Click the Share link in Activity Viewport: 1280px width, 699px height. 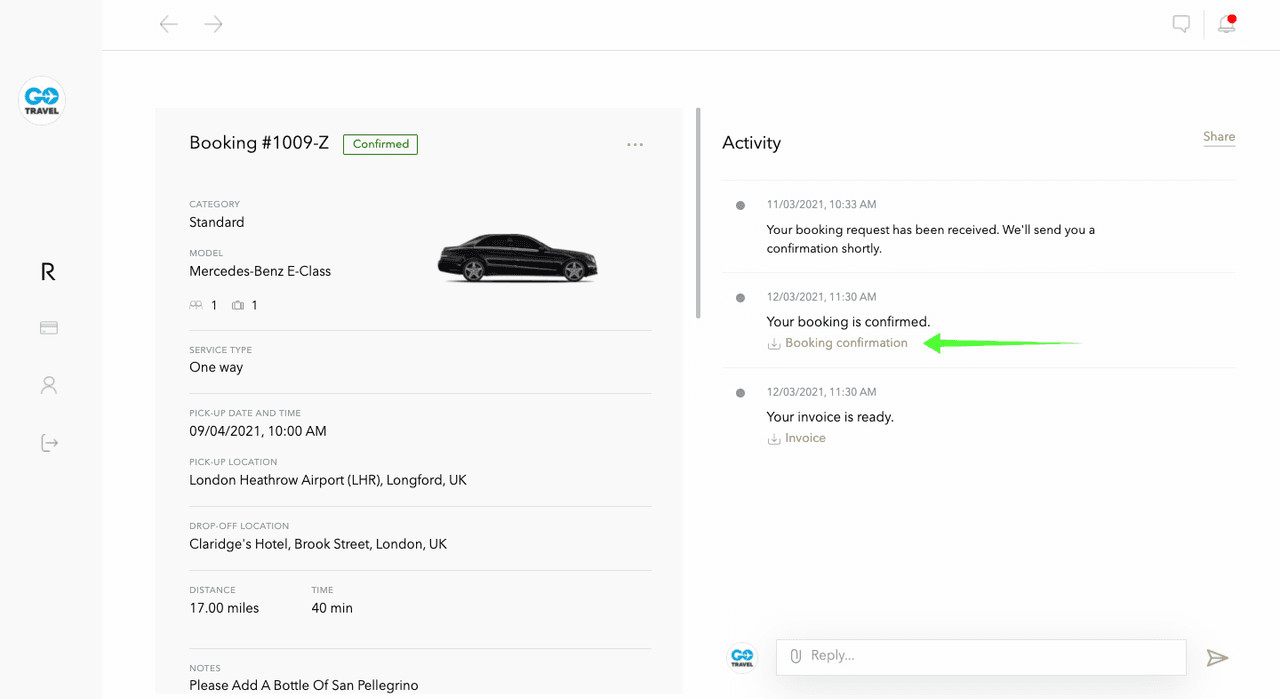coord(1219,137)
